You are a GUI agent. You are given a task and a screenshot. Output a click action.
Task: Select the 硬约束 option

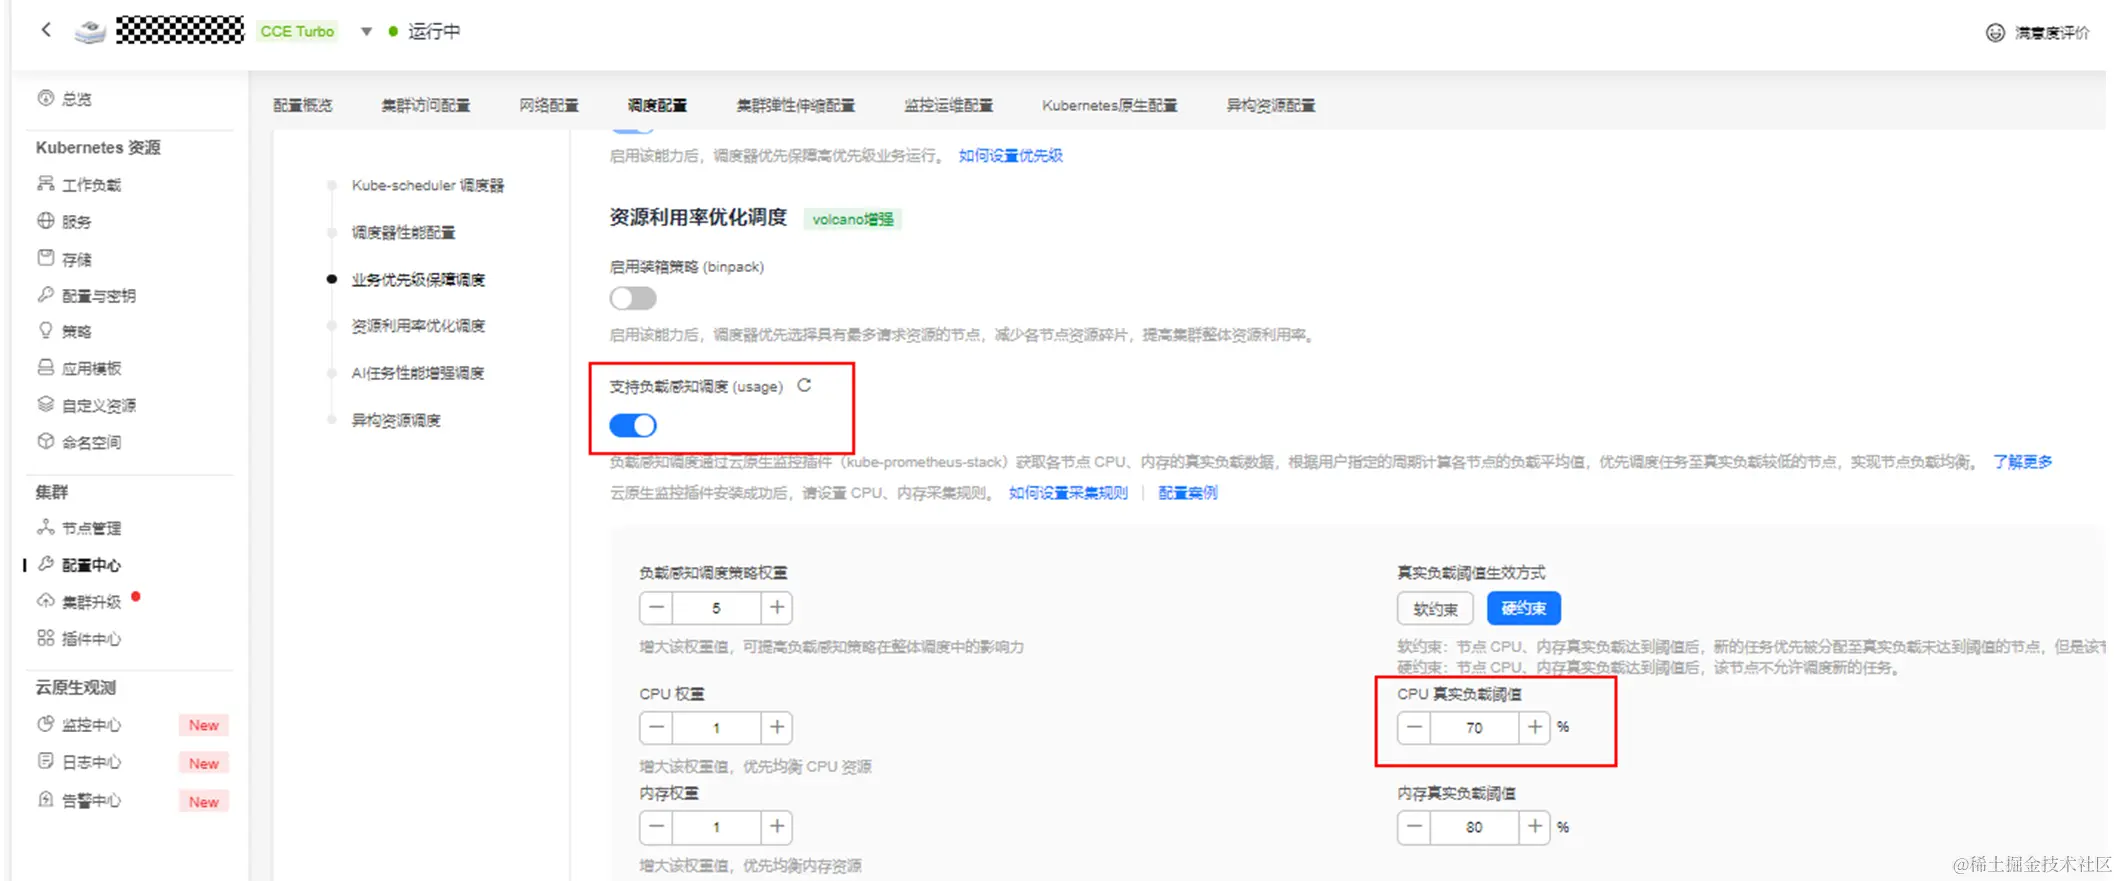coord(1524,608)
